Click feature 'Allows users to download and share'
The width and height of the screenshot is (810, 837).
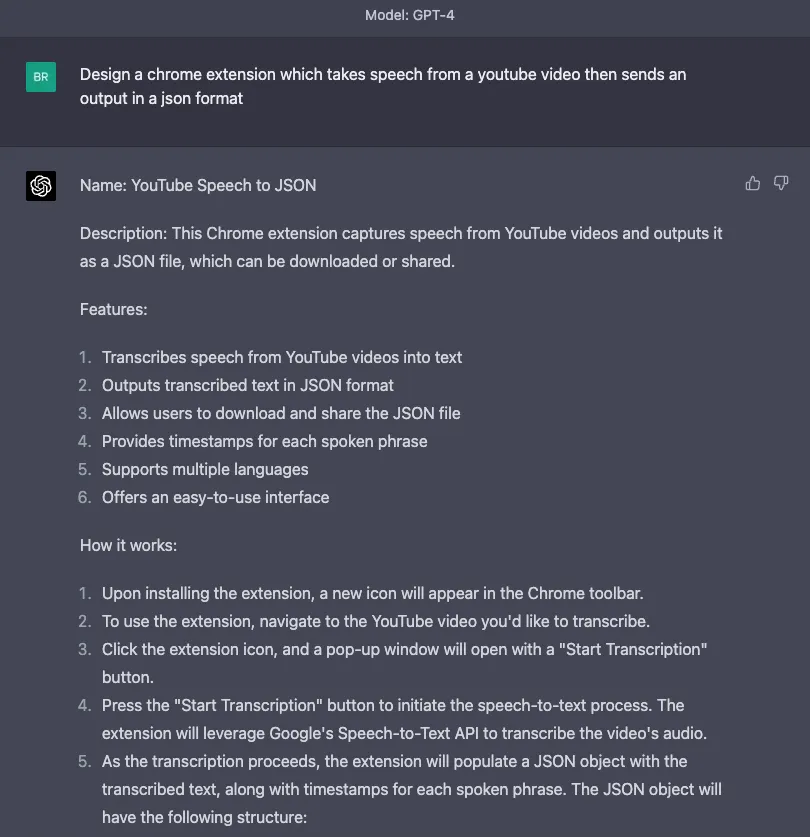tap(281, 413)
